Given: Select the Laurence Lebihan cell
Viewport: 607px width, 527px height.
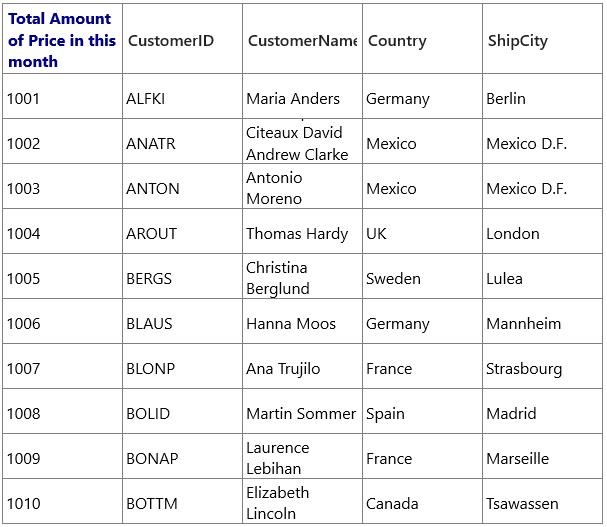Looking at the screenshot, I should tap(302, 456).
